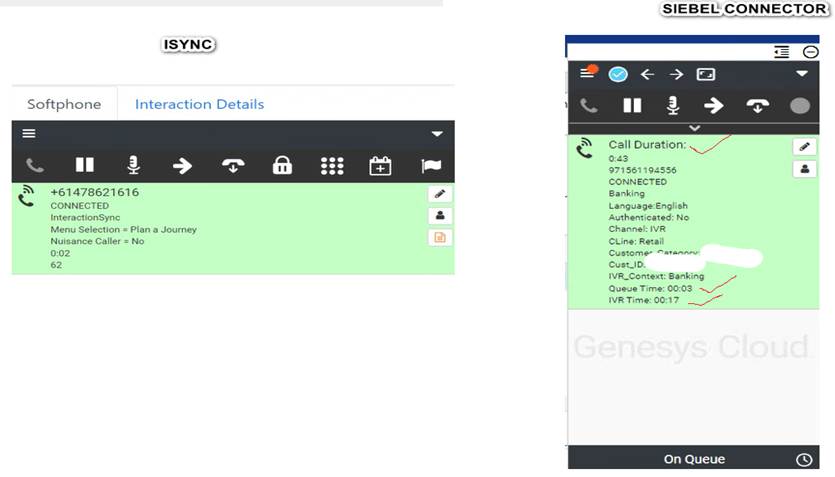Open the ISYNC softphone hamburger menu

tap(29, 134)
